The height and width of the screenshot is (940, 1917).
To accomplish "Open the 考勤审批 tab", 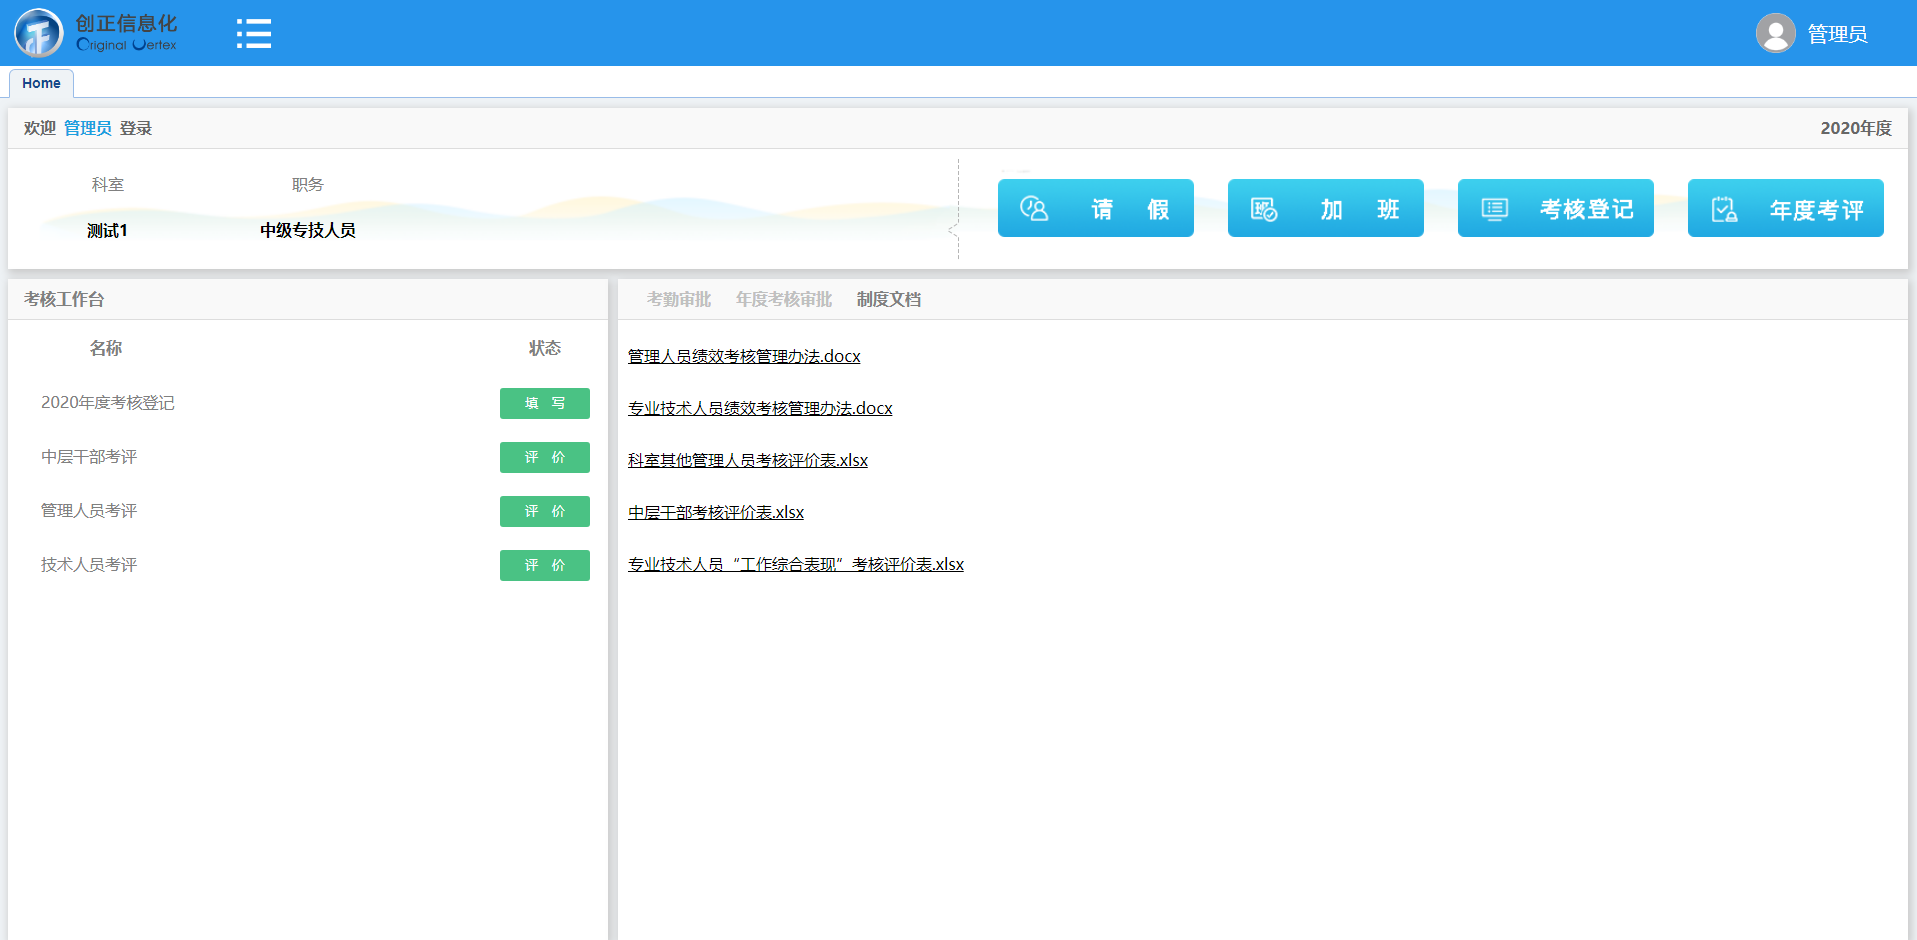I will (678, 299).
